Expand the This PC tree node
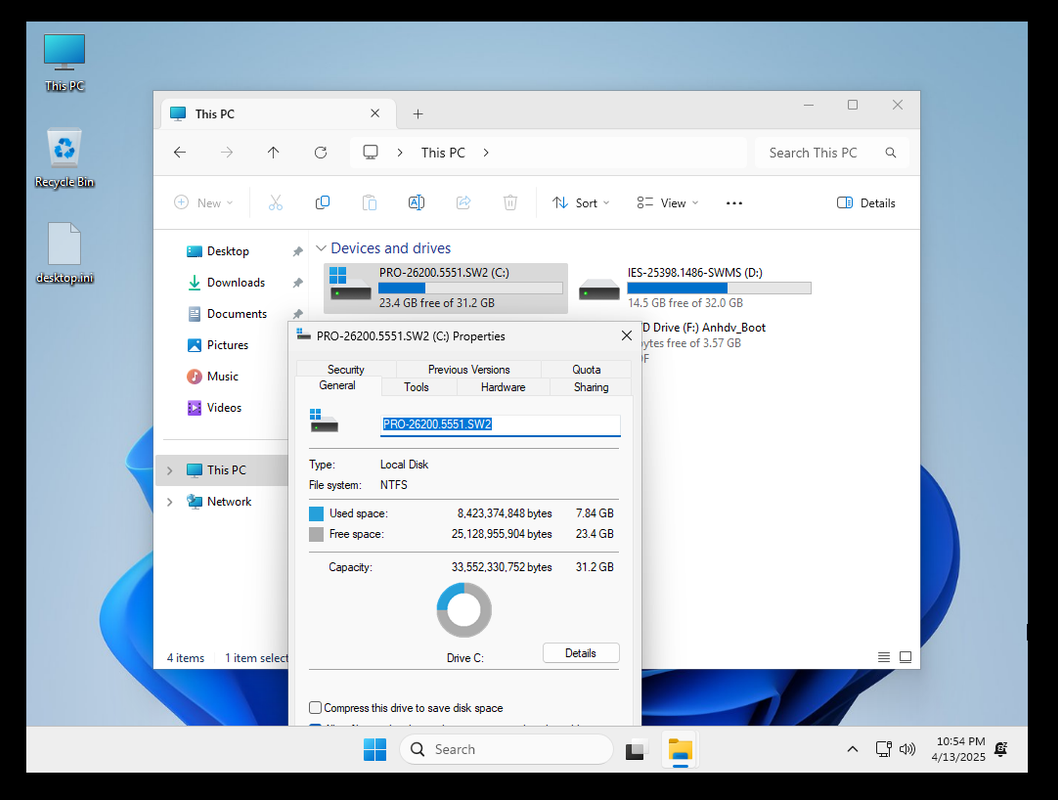1058x800 pixels. (x=170, y=470)
